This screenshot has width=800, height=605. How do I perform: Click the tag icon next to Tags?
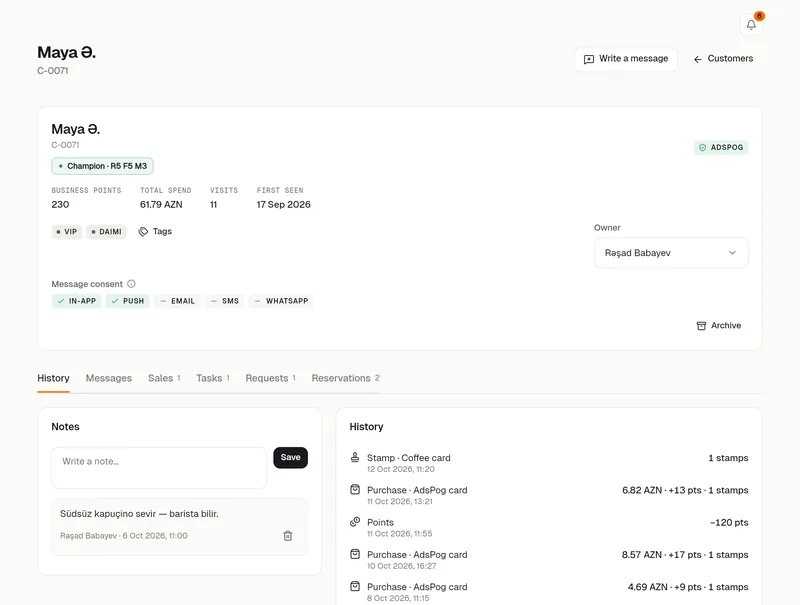coord(143,232)
